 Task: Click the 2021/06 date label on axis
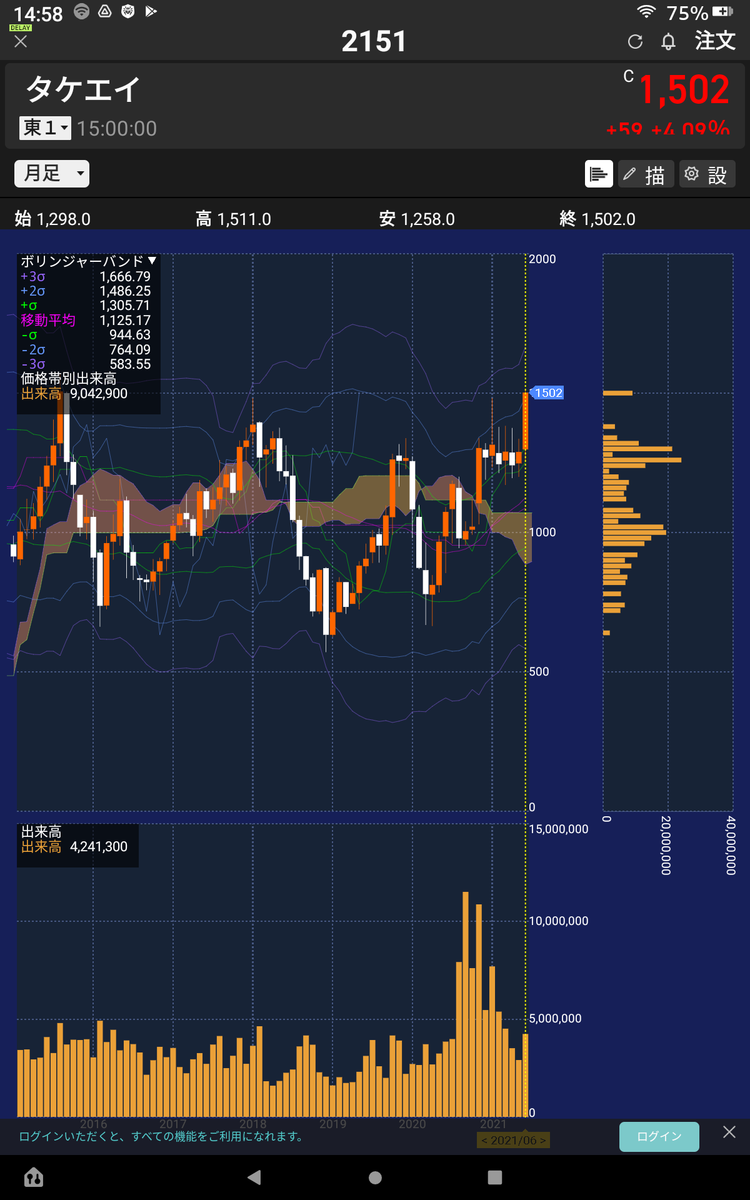(x=513, y=1140)
